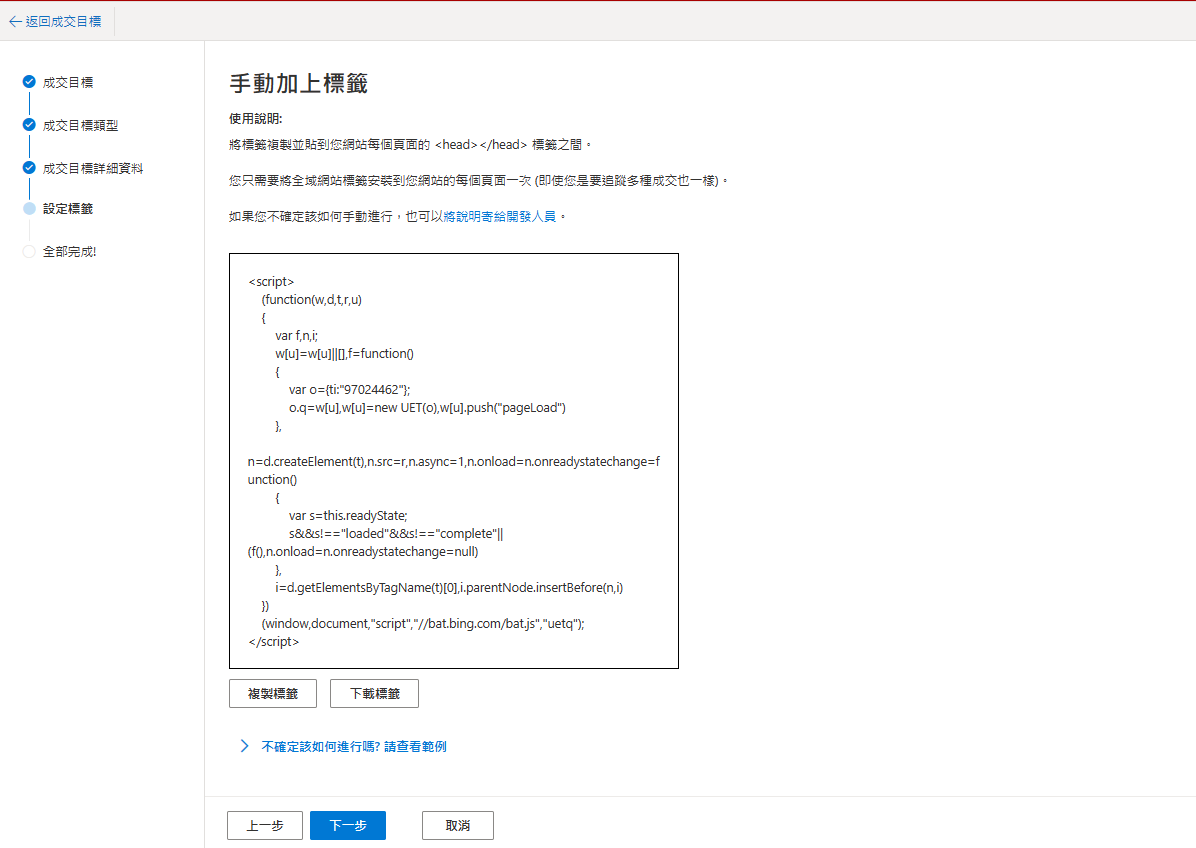
Task: Click the line var o={ti:"97024462"};
Action: coord(349,390)
